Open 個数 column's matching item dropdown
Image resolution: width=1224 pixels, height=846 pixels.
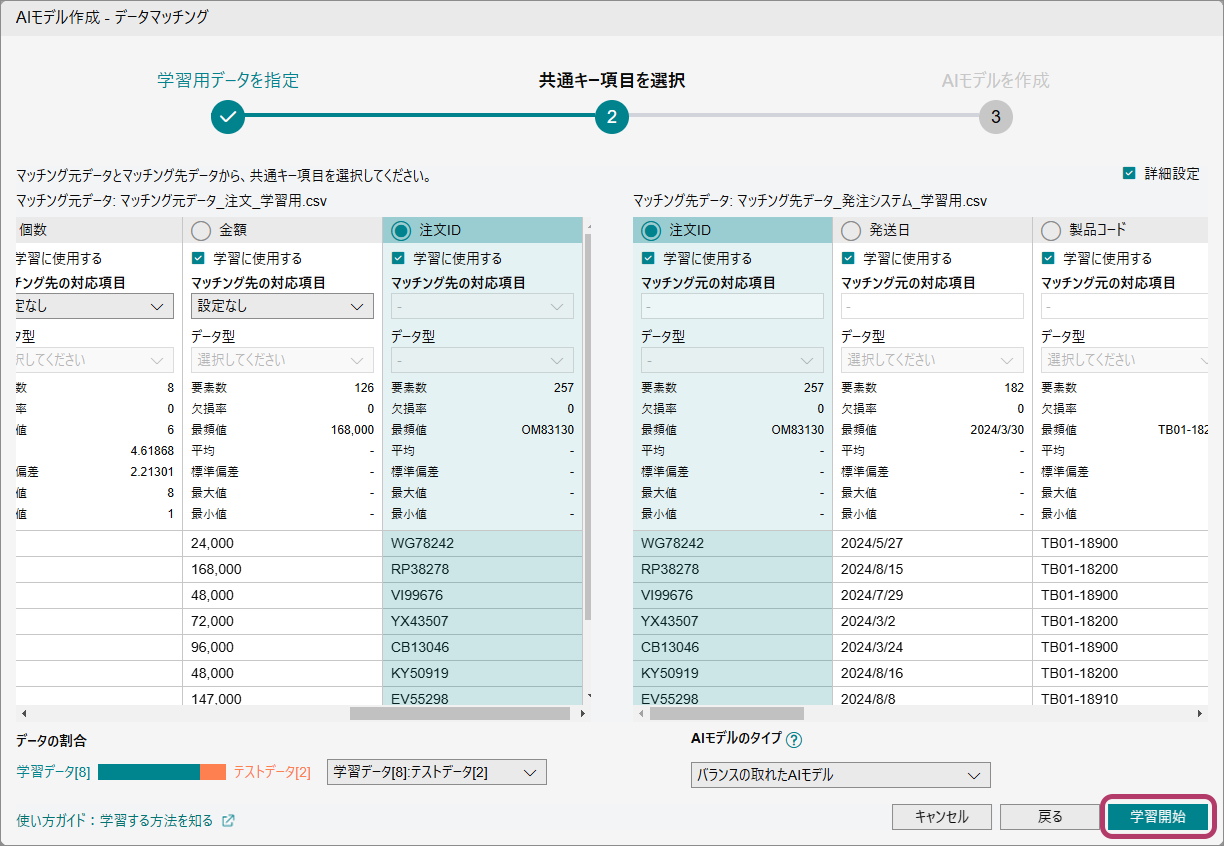tap(95, 306)
